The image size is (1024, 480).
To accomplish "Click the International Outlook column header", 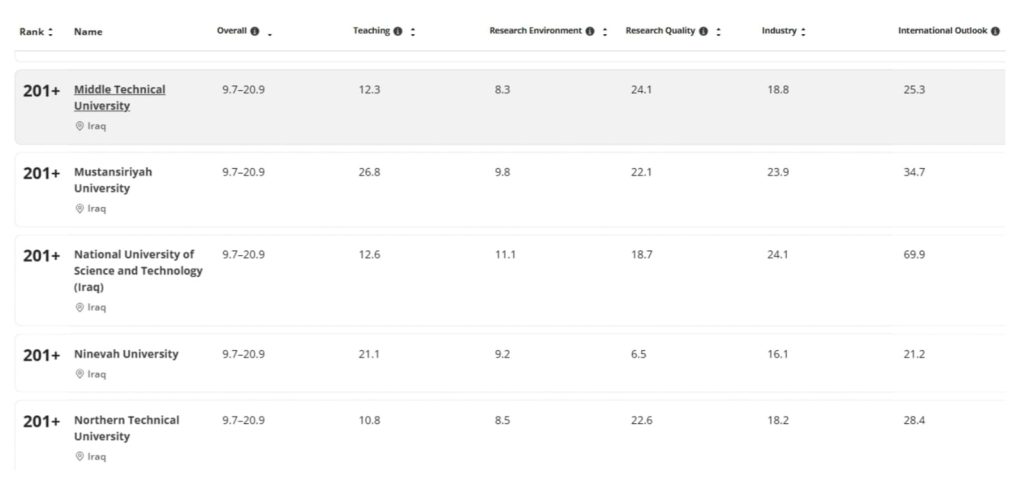I will click(x=942, y=31).
